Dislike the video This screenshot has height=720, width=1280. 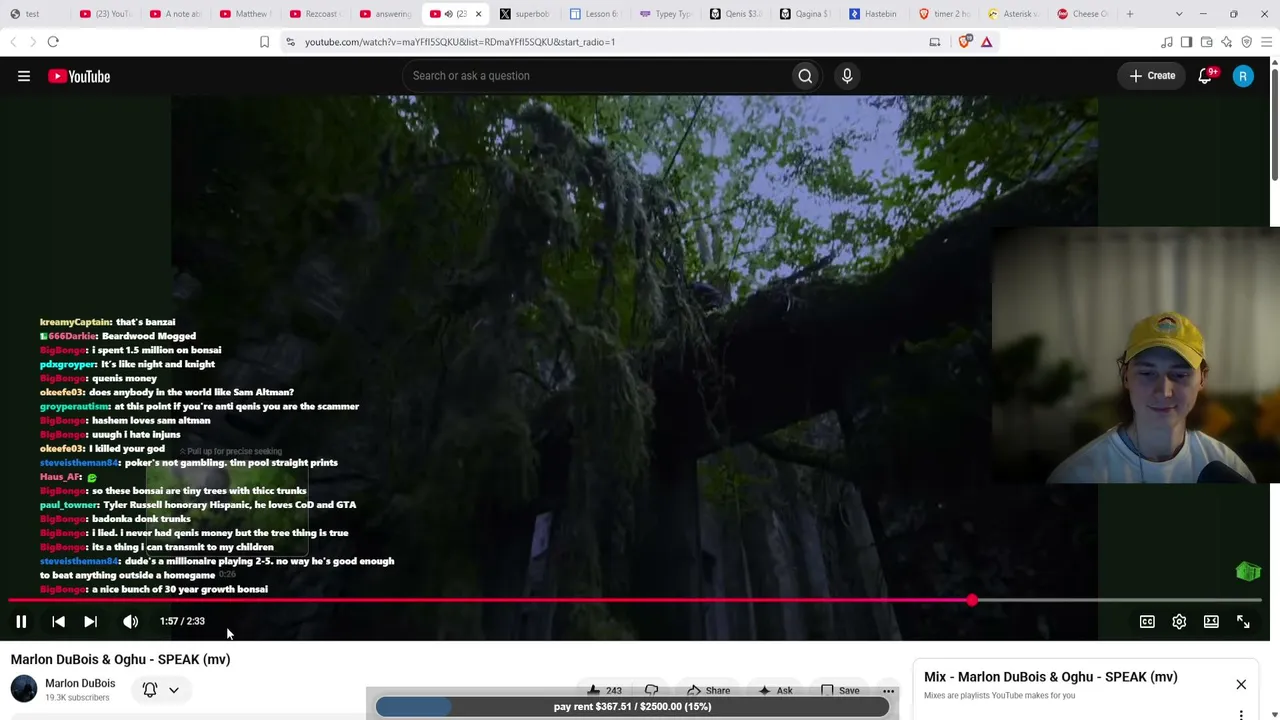652,690
